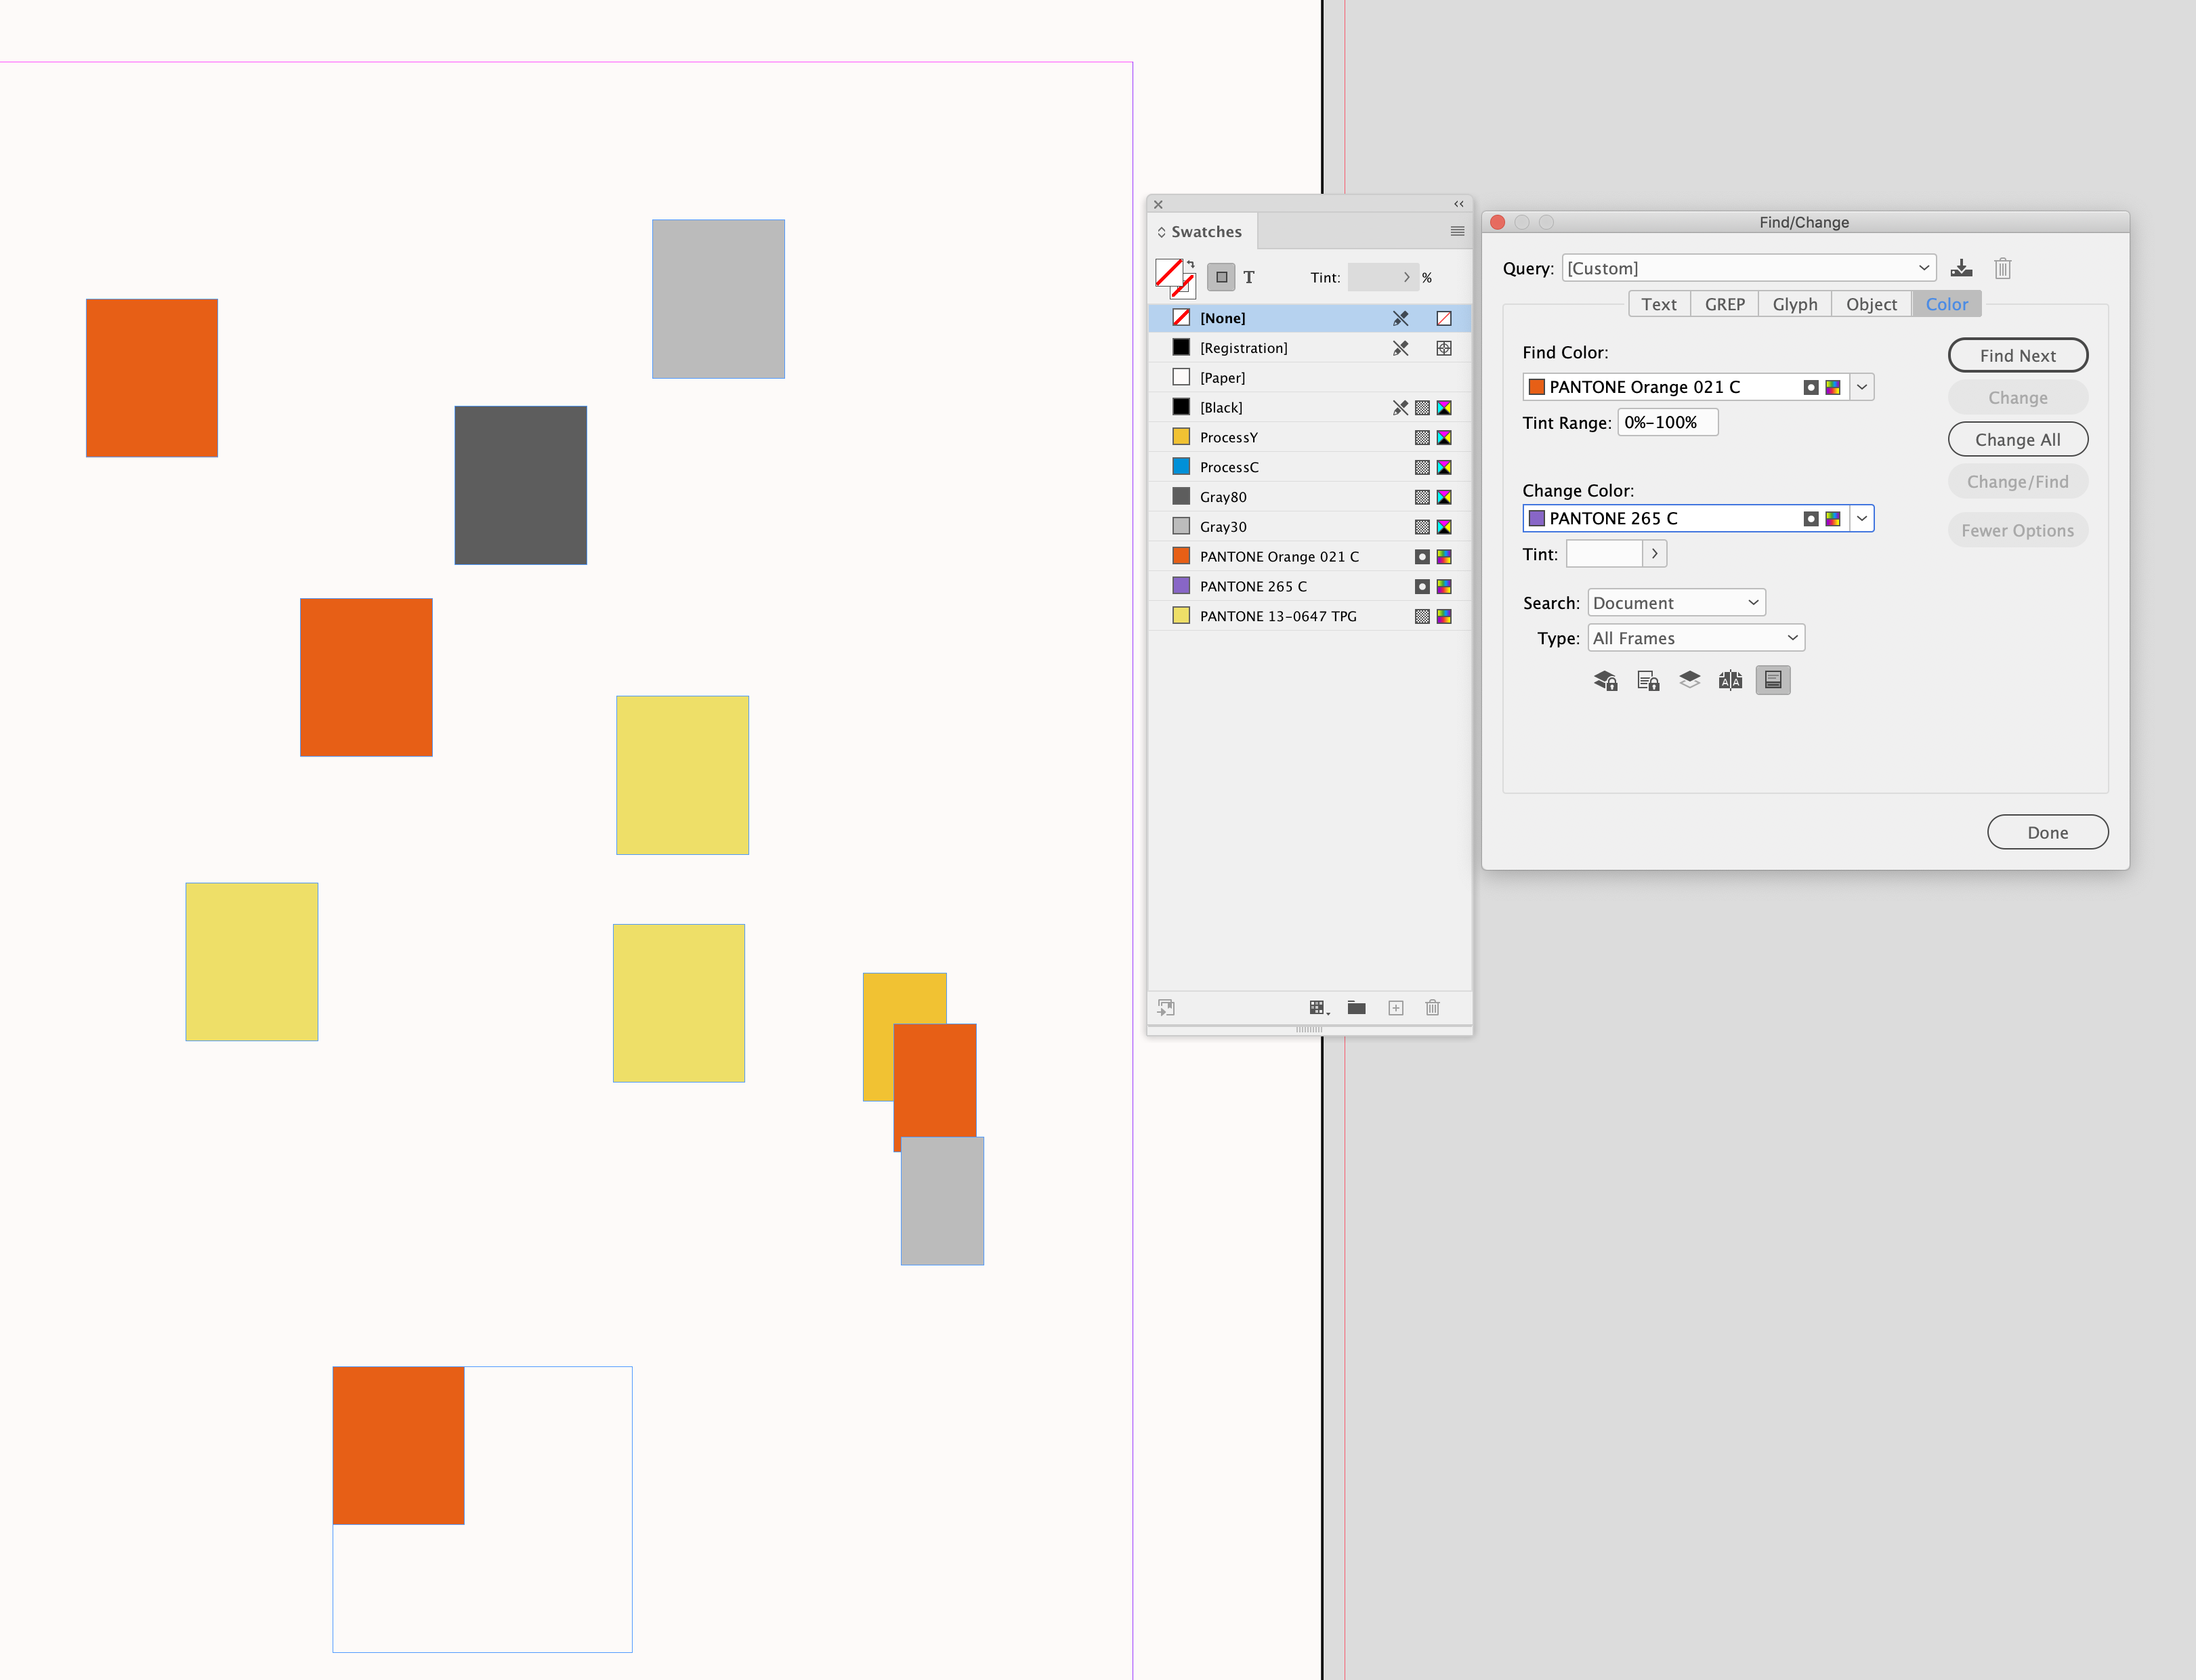2196x1680 pixels.
Task: Click the Change All button
Action: [x=2017, y=439]
